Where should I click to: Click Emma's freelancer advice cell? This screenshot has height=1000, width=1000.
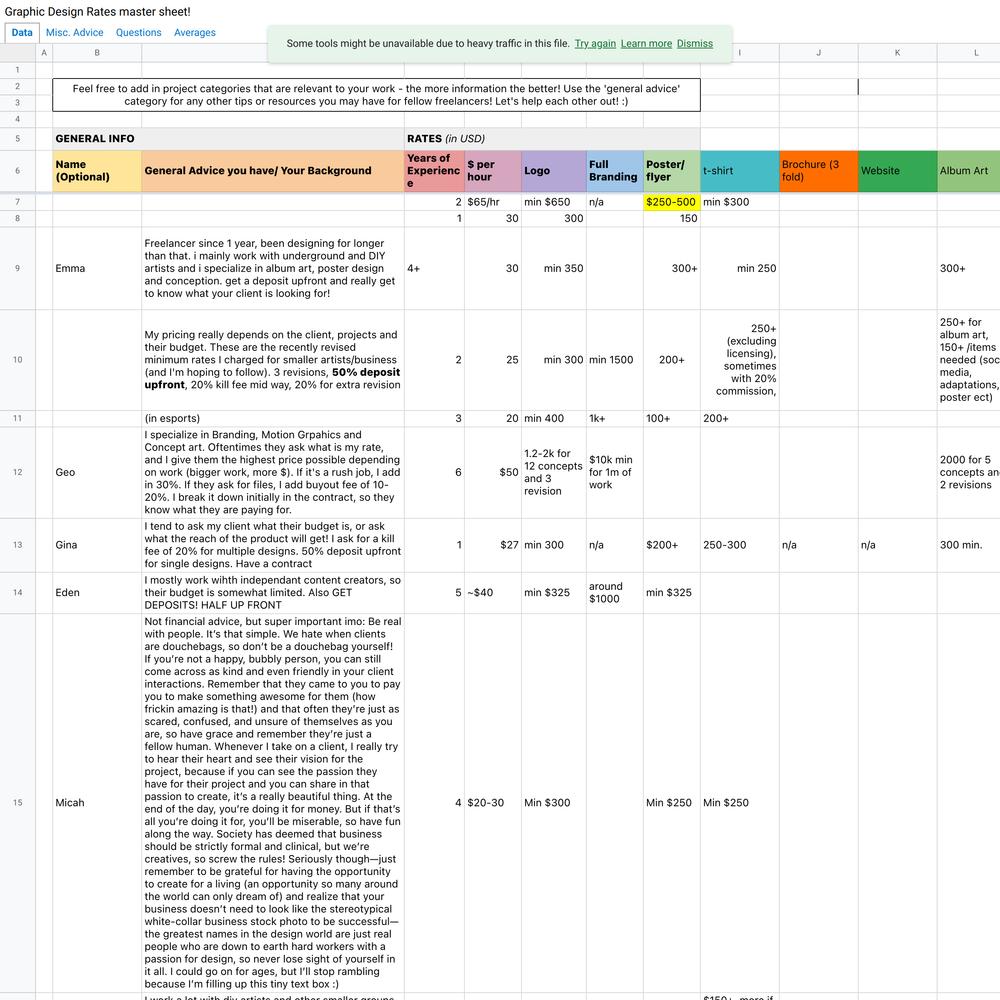(x=273, y=268)
